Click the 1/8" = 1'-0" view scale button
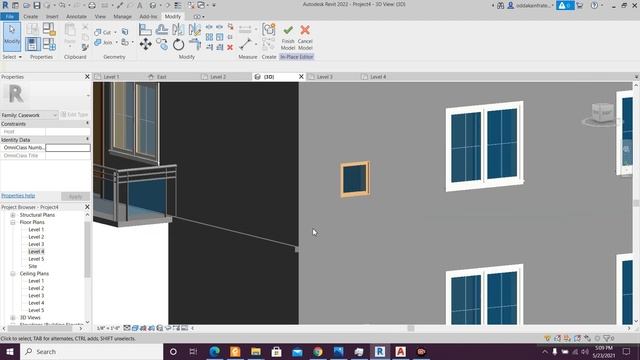The image size is (640, 360). (108, 328)
